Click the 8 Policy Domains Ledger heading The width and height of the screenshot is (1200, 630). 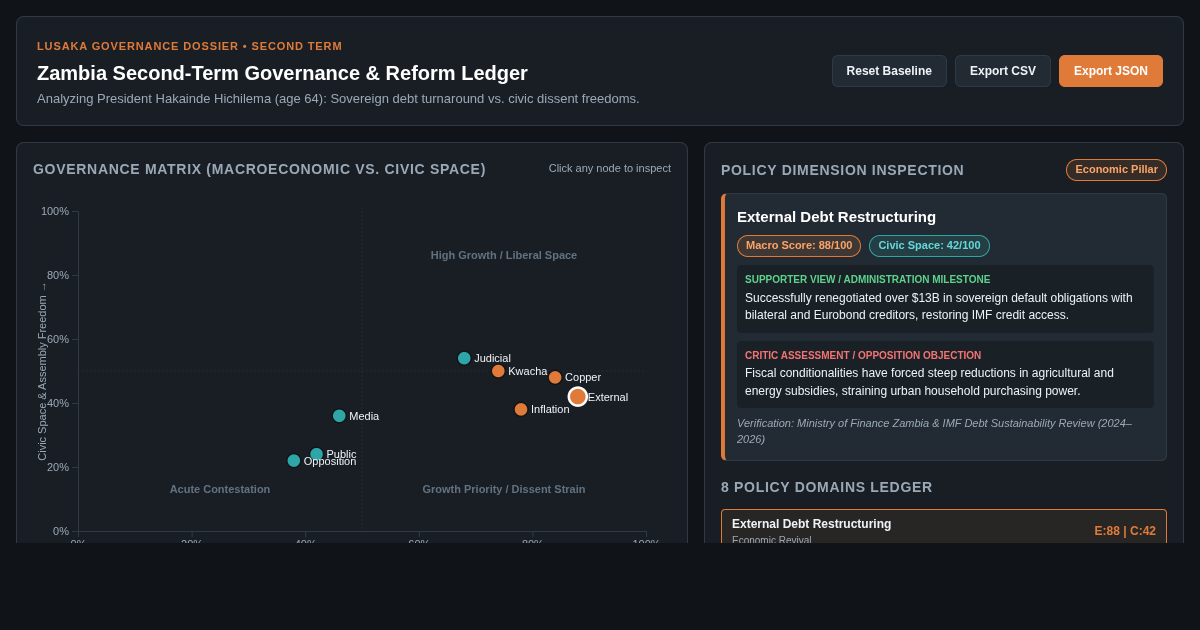(827, 487)
